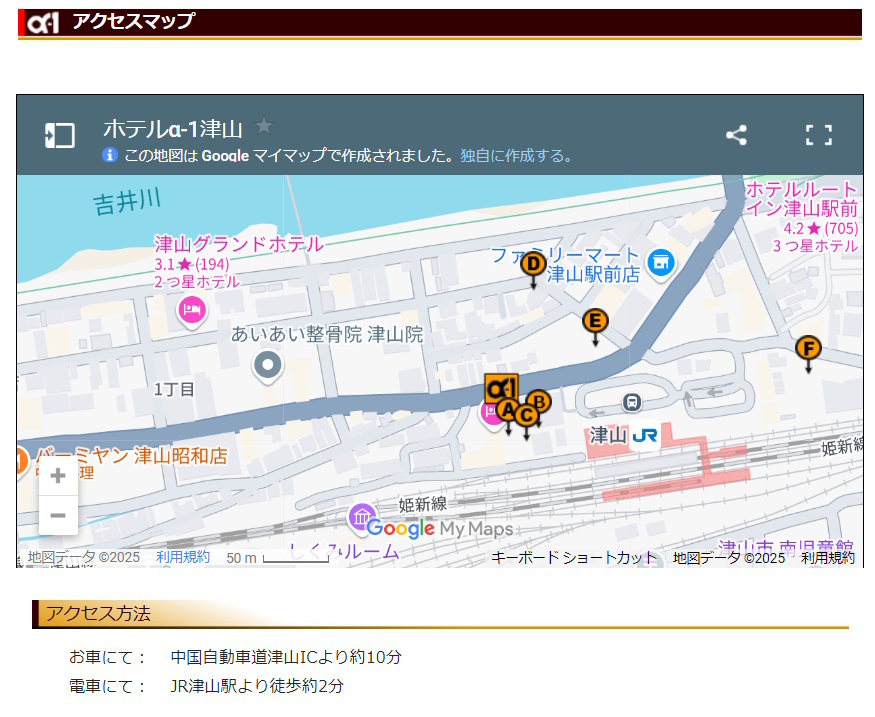Click the JR logo at 津山 station
875x717 pixels.
pos(645,435)
